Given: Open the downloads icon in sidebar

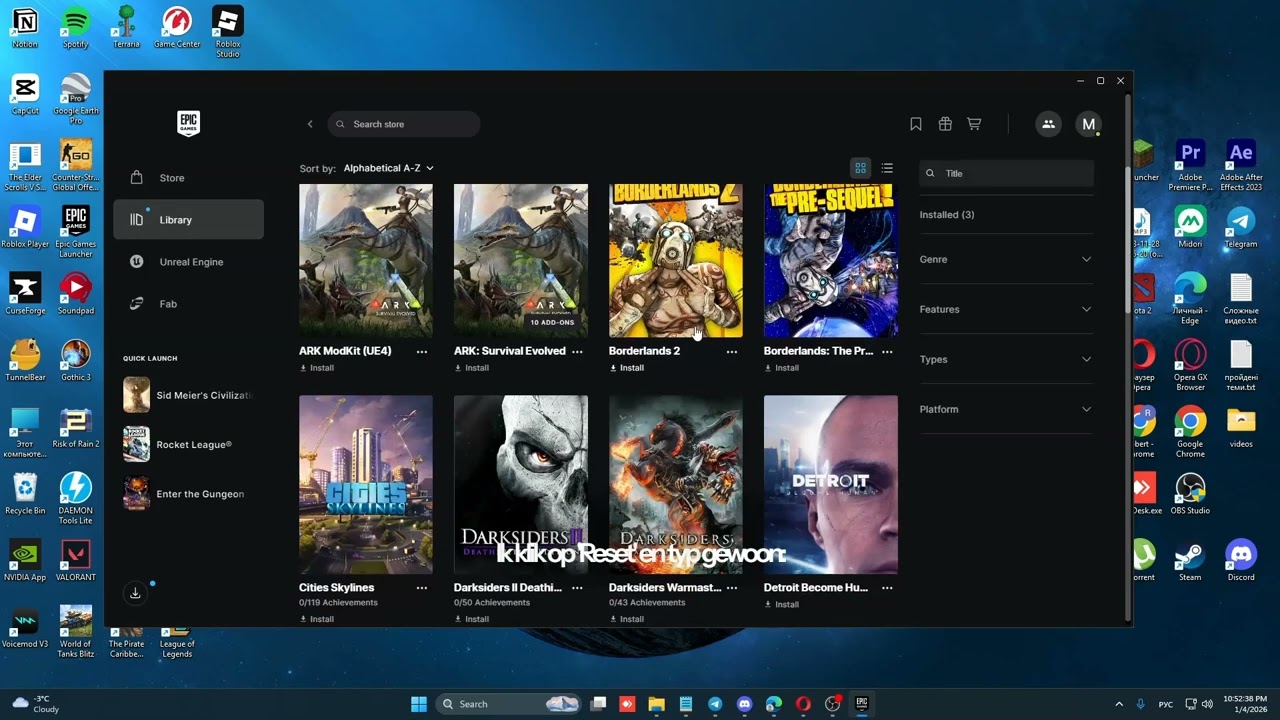Looking at the screenshot, I should click(x=135, y=593).
